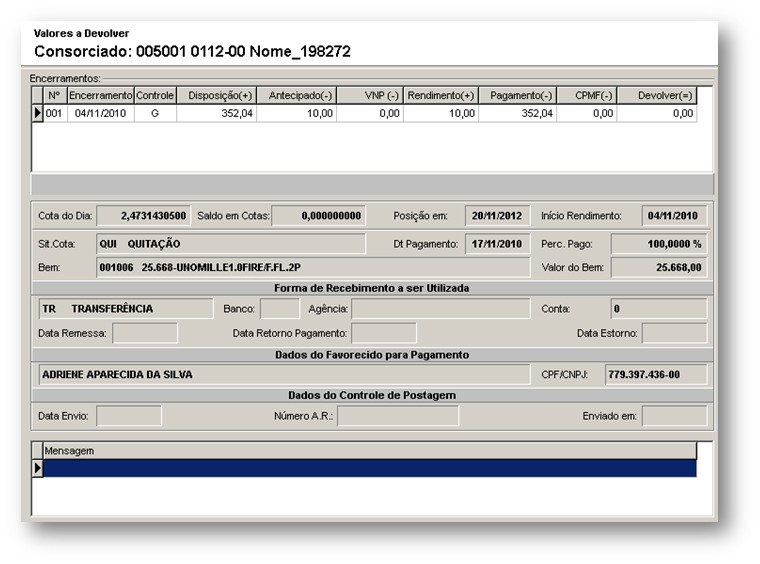Viewport: 760px width, 564px height.
Task: Click the 0,00 VNP cell
Action: point(370,113)
